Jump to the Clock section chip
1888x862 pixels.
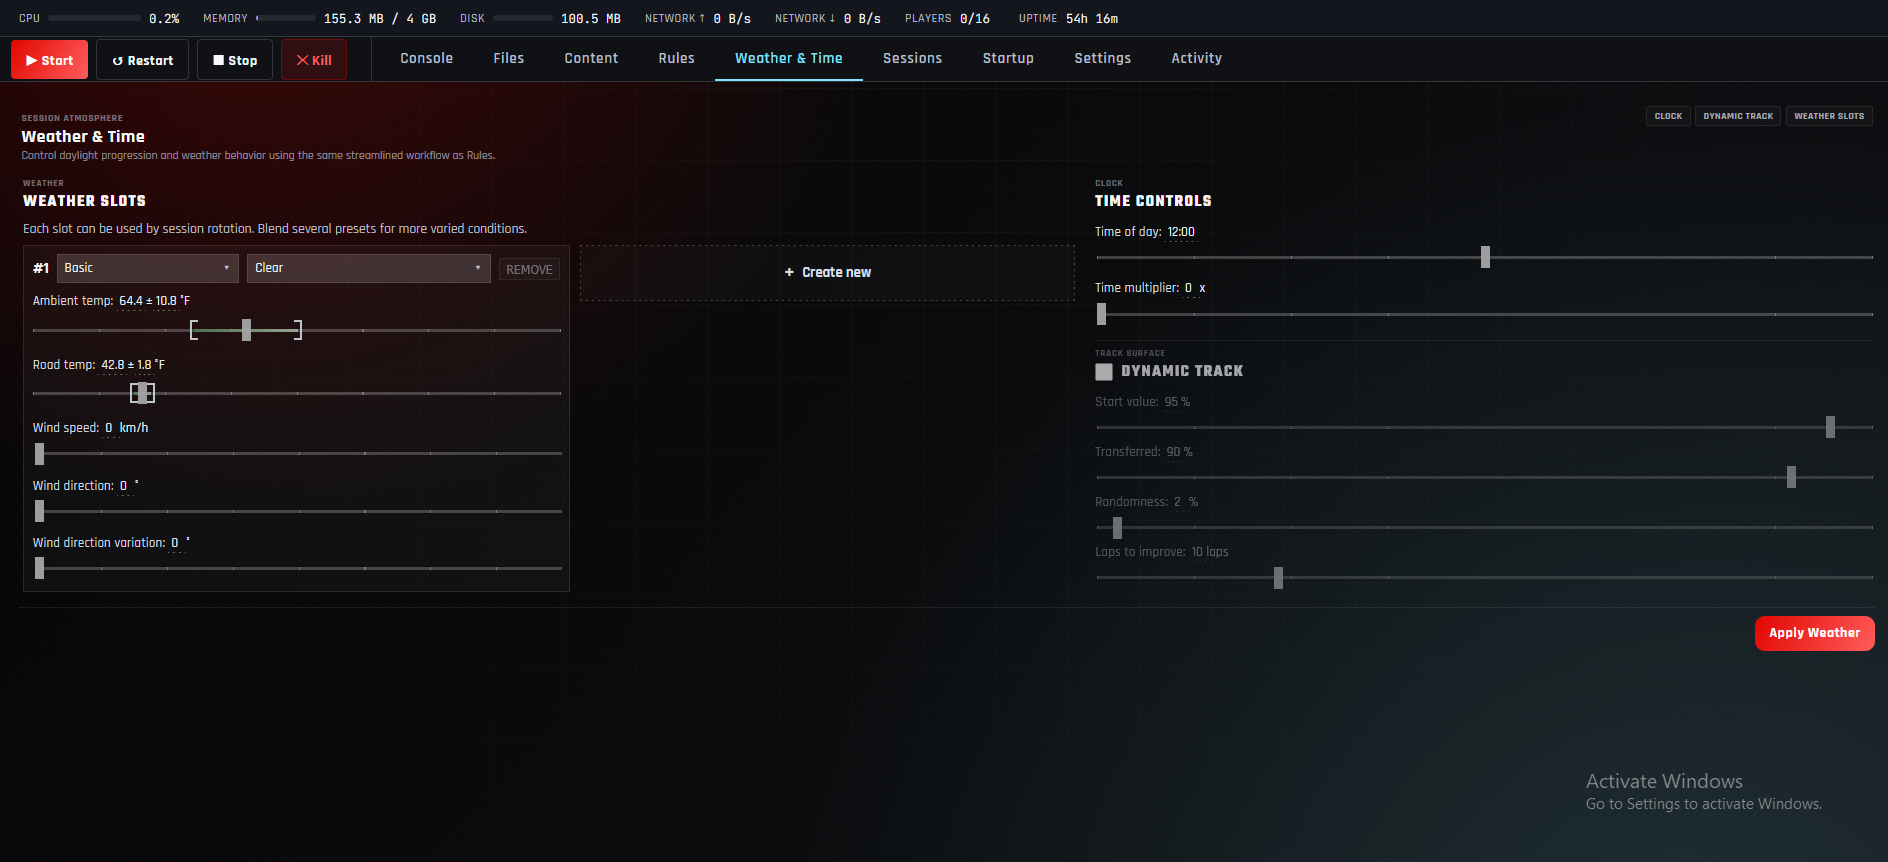(1668, 116)
